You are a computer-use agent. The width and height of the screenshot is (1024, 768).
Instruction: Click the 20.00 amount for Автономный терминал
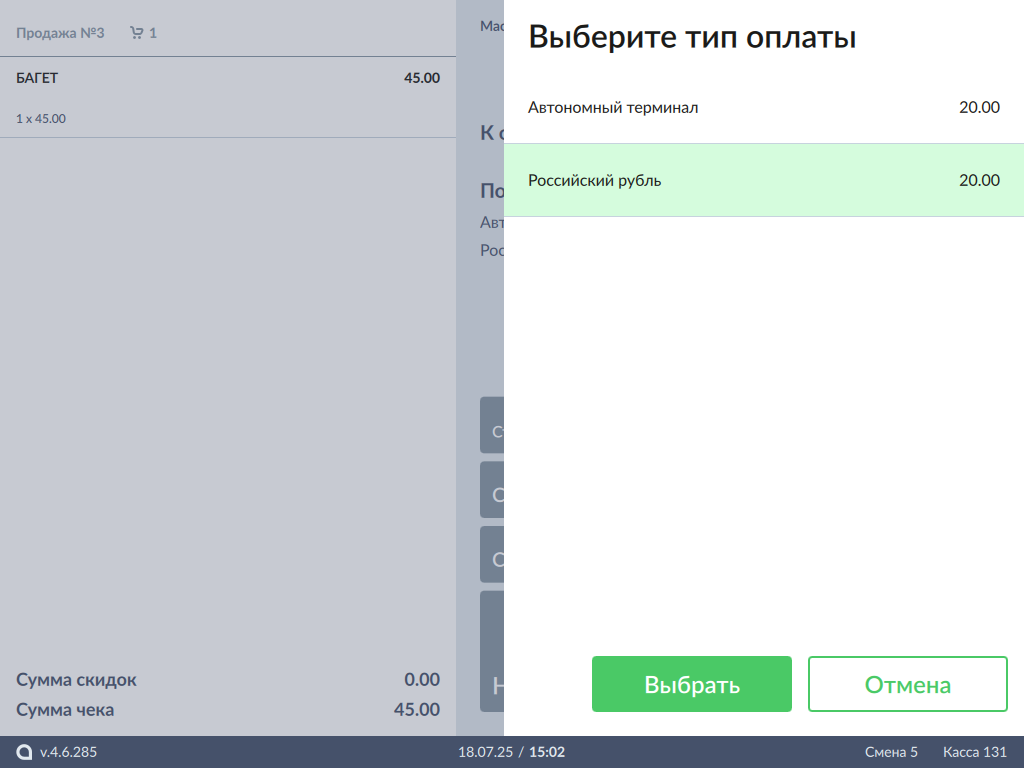click(x=979, y=108)
